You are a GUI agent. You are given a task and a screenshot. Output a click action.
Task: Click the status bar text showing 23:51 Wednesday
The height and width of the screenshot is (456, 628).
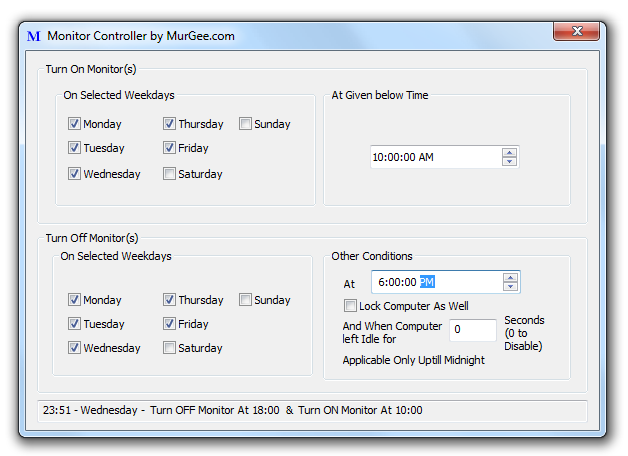(x=232, y=410)
